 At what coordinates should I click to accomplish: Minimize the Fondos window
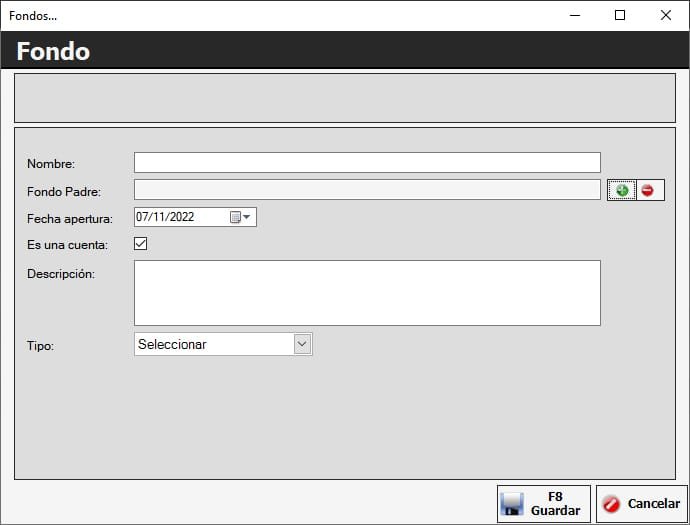tap(574, 15)
